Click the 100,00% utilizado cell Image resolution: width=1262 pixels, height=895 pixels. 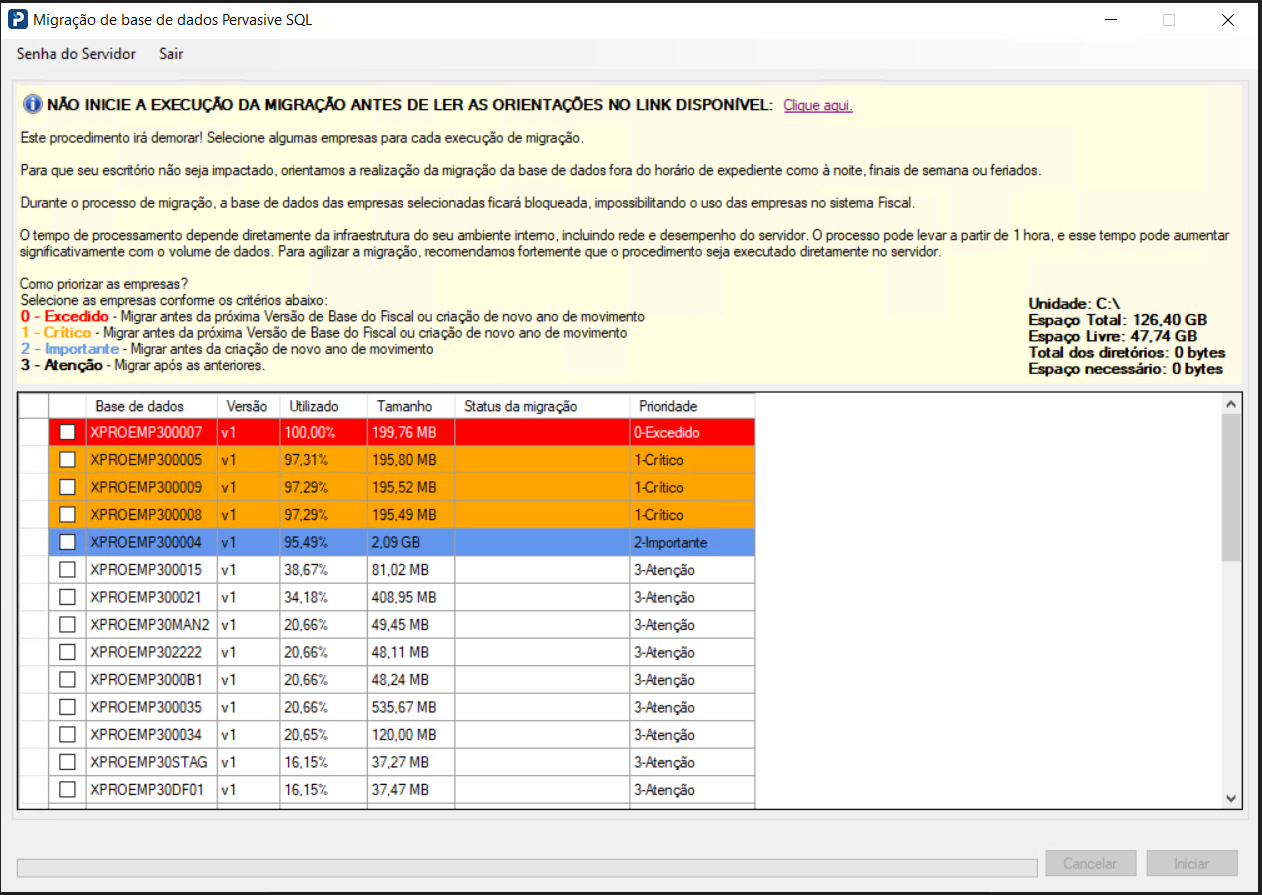pos(322,433)
